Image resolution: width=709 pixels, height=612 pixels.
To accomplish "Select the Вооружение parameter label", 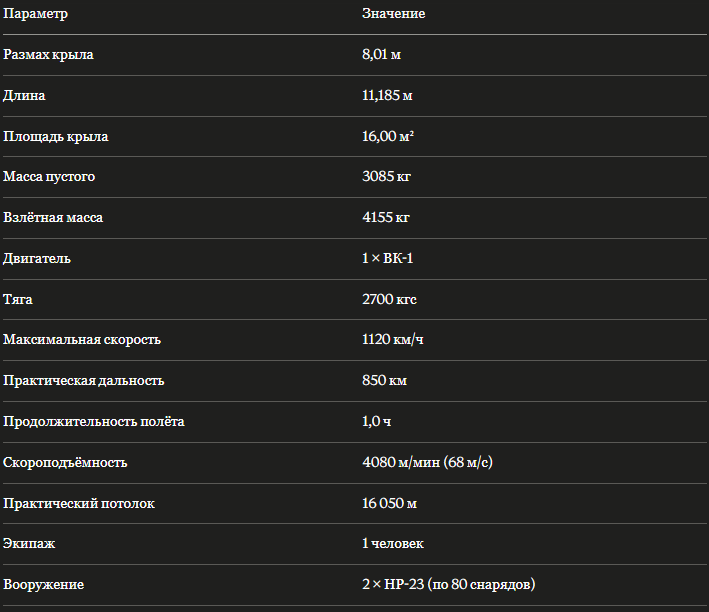I will tap(43, 585).
